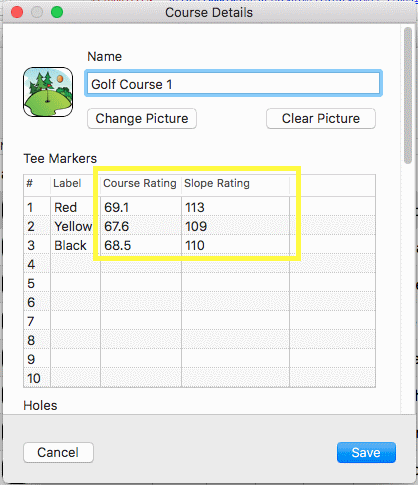Cancel the Course Details dialog
The width and height of the screenshot is (418, 485).
58,452
